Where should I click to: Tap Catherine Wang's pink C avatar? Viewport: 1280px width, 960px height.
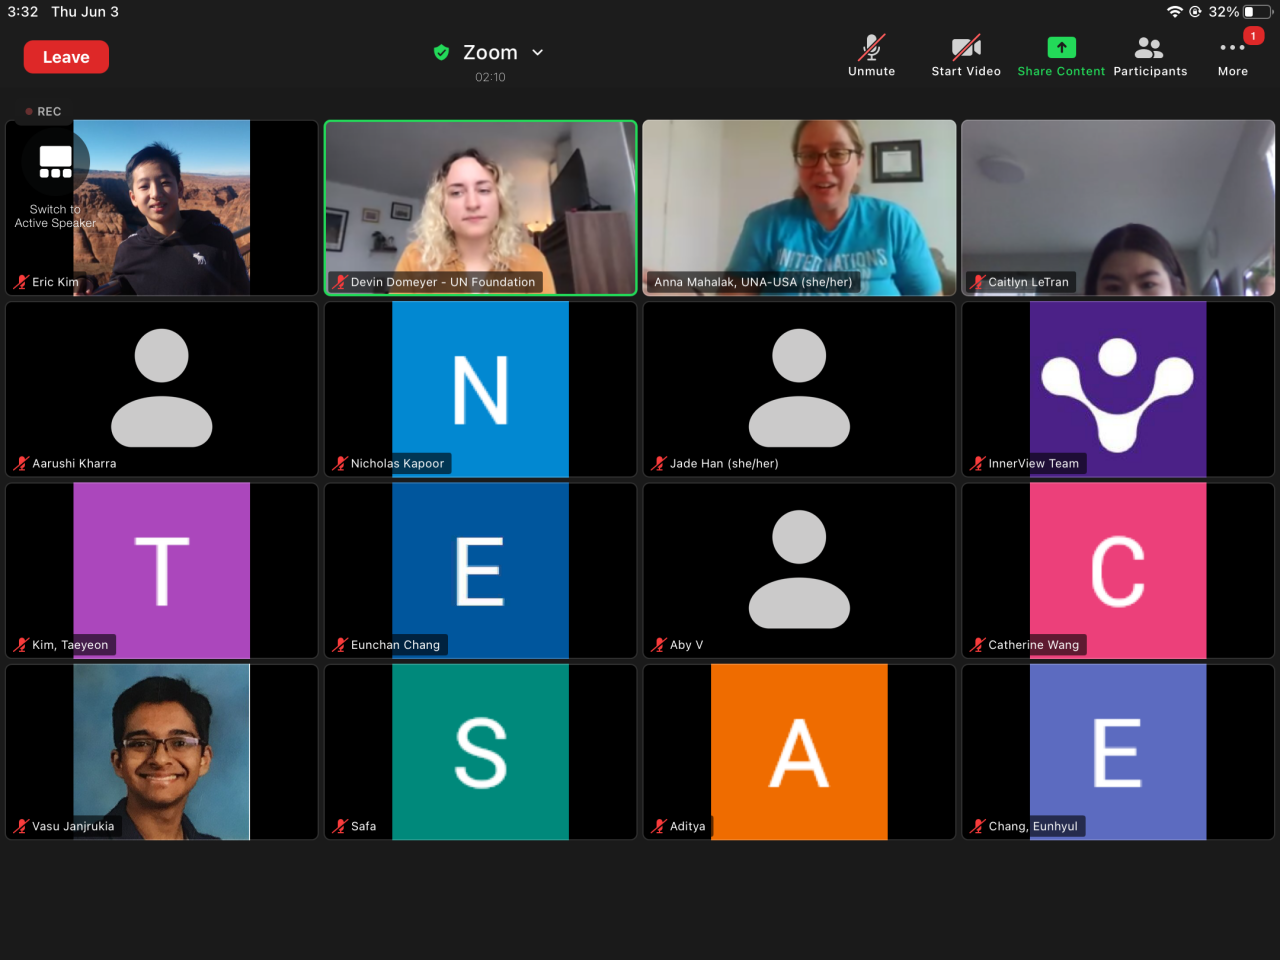click(x=1118, y=571)
